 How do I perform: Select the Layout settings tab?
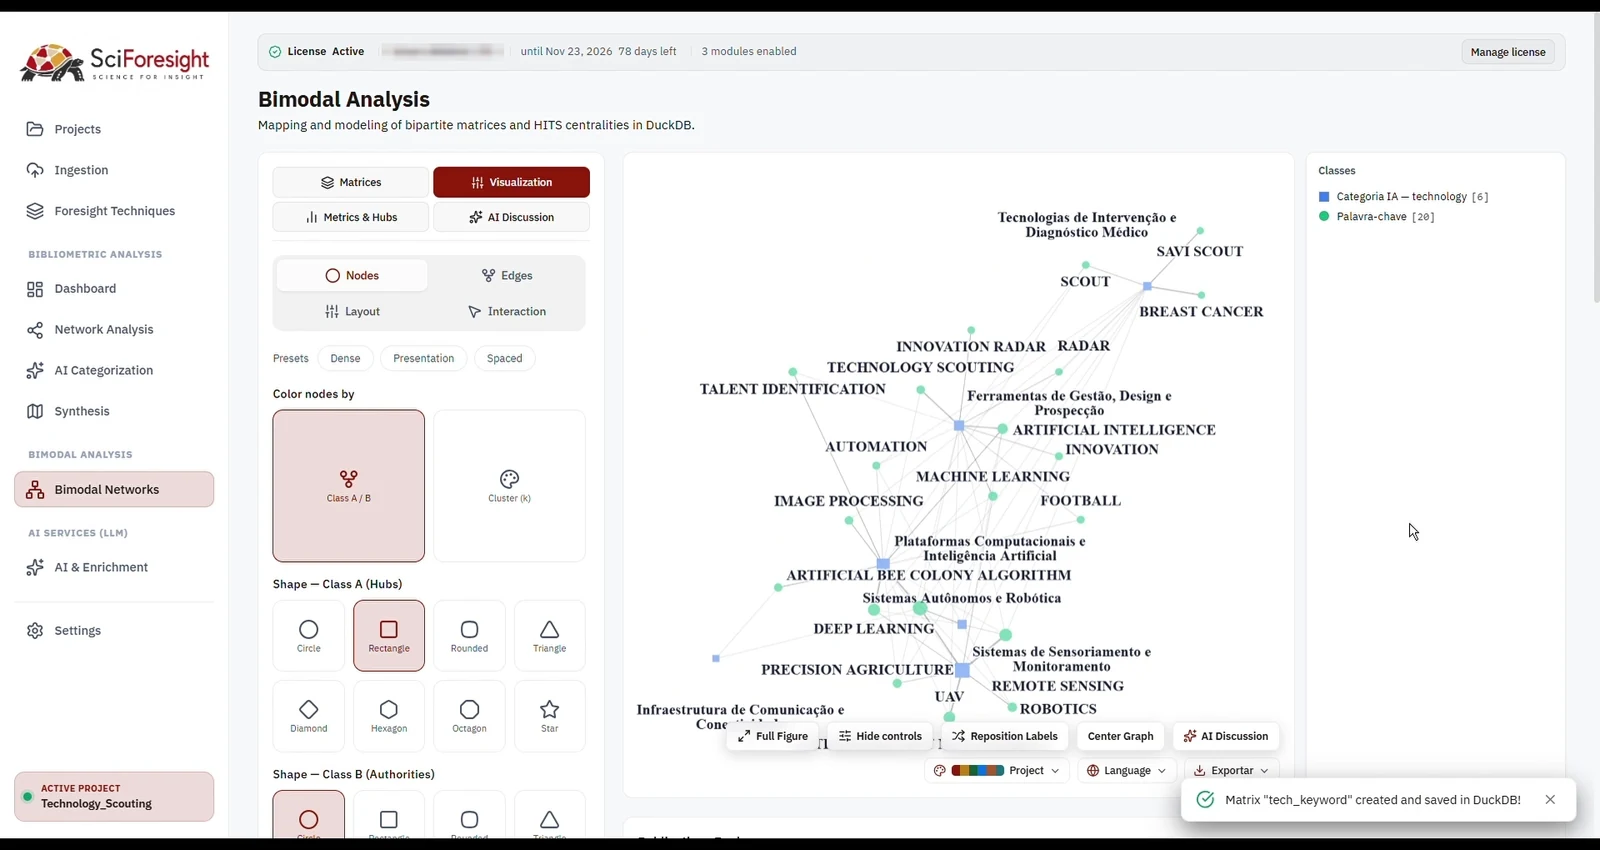[x=352, y=312]
